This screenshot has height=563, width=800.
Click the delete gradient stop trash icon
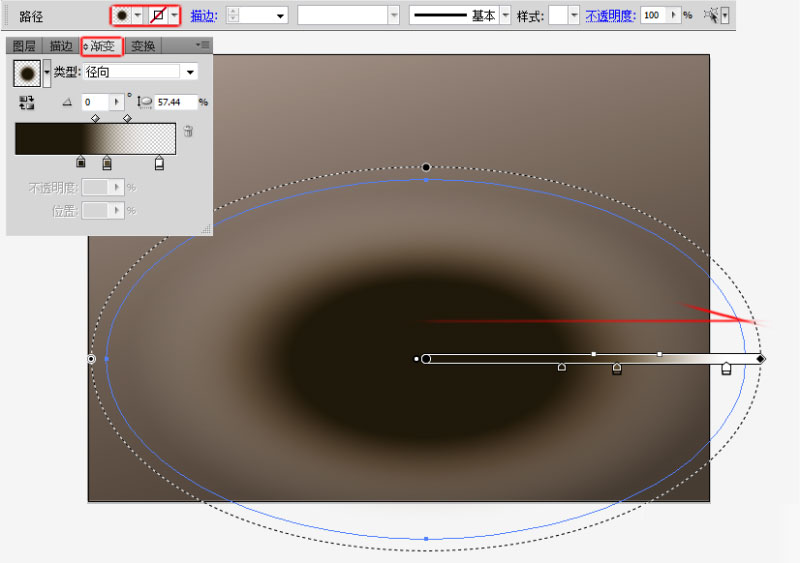point(188,131)
